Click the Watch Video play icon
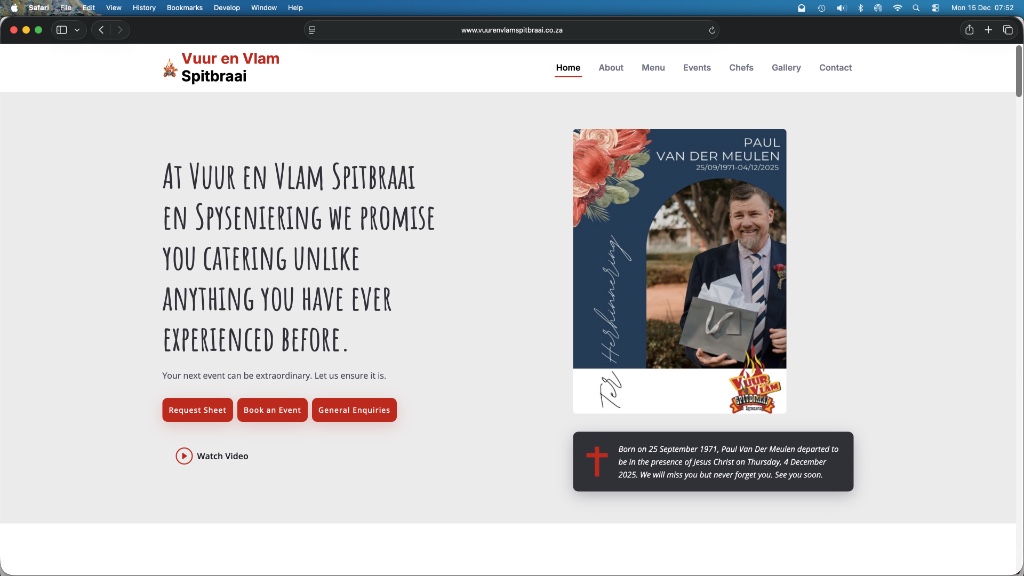Image resolution: width=1024 pixels, height=576 pixels. [184, 456]
